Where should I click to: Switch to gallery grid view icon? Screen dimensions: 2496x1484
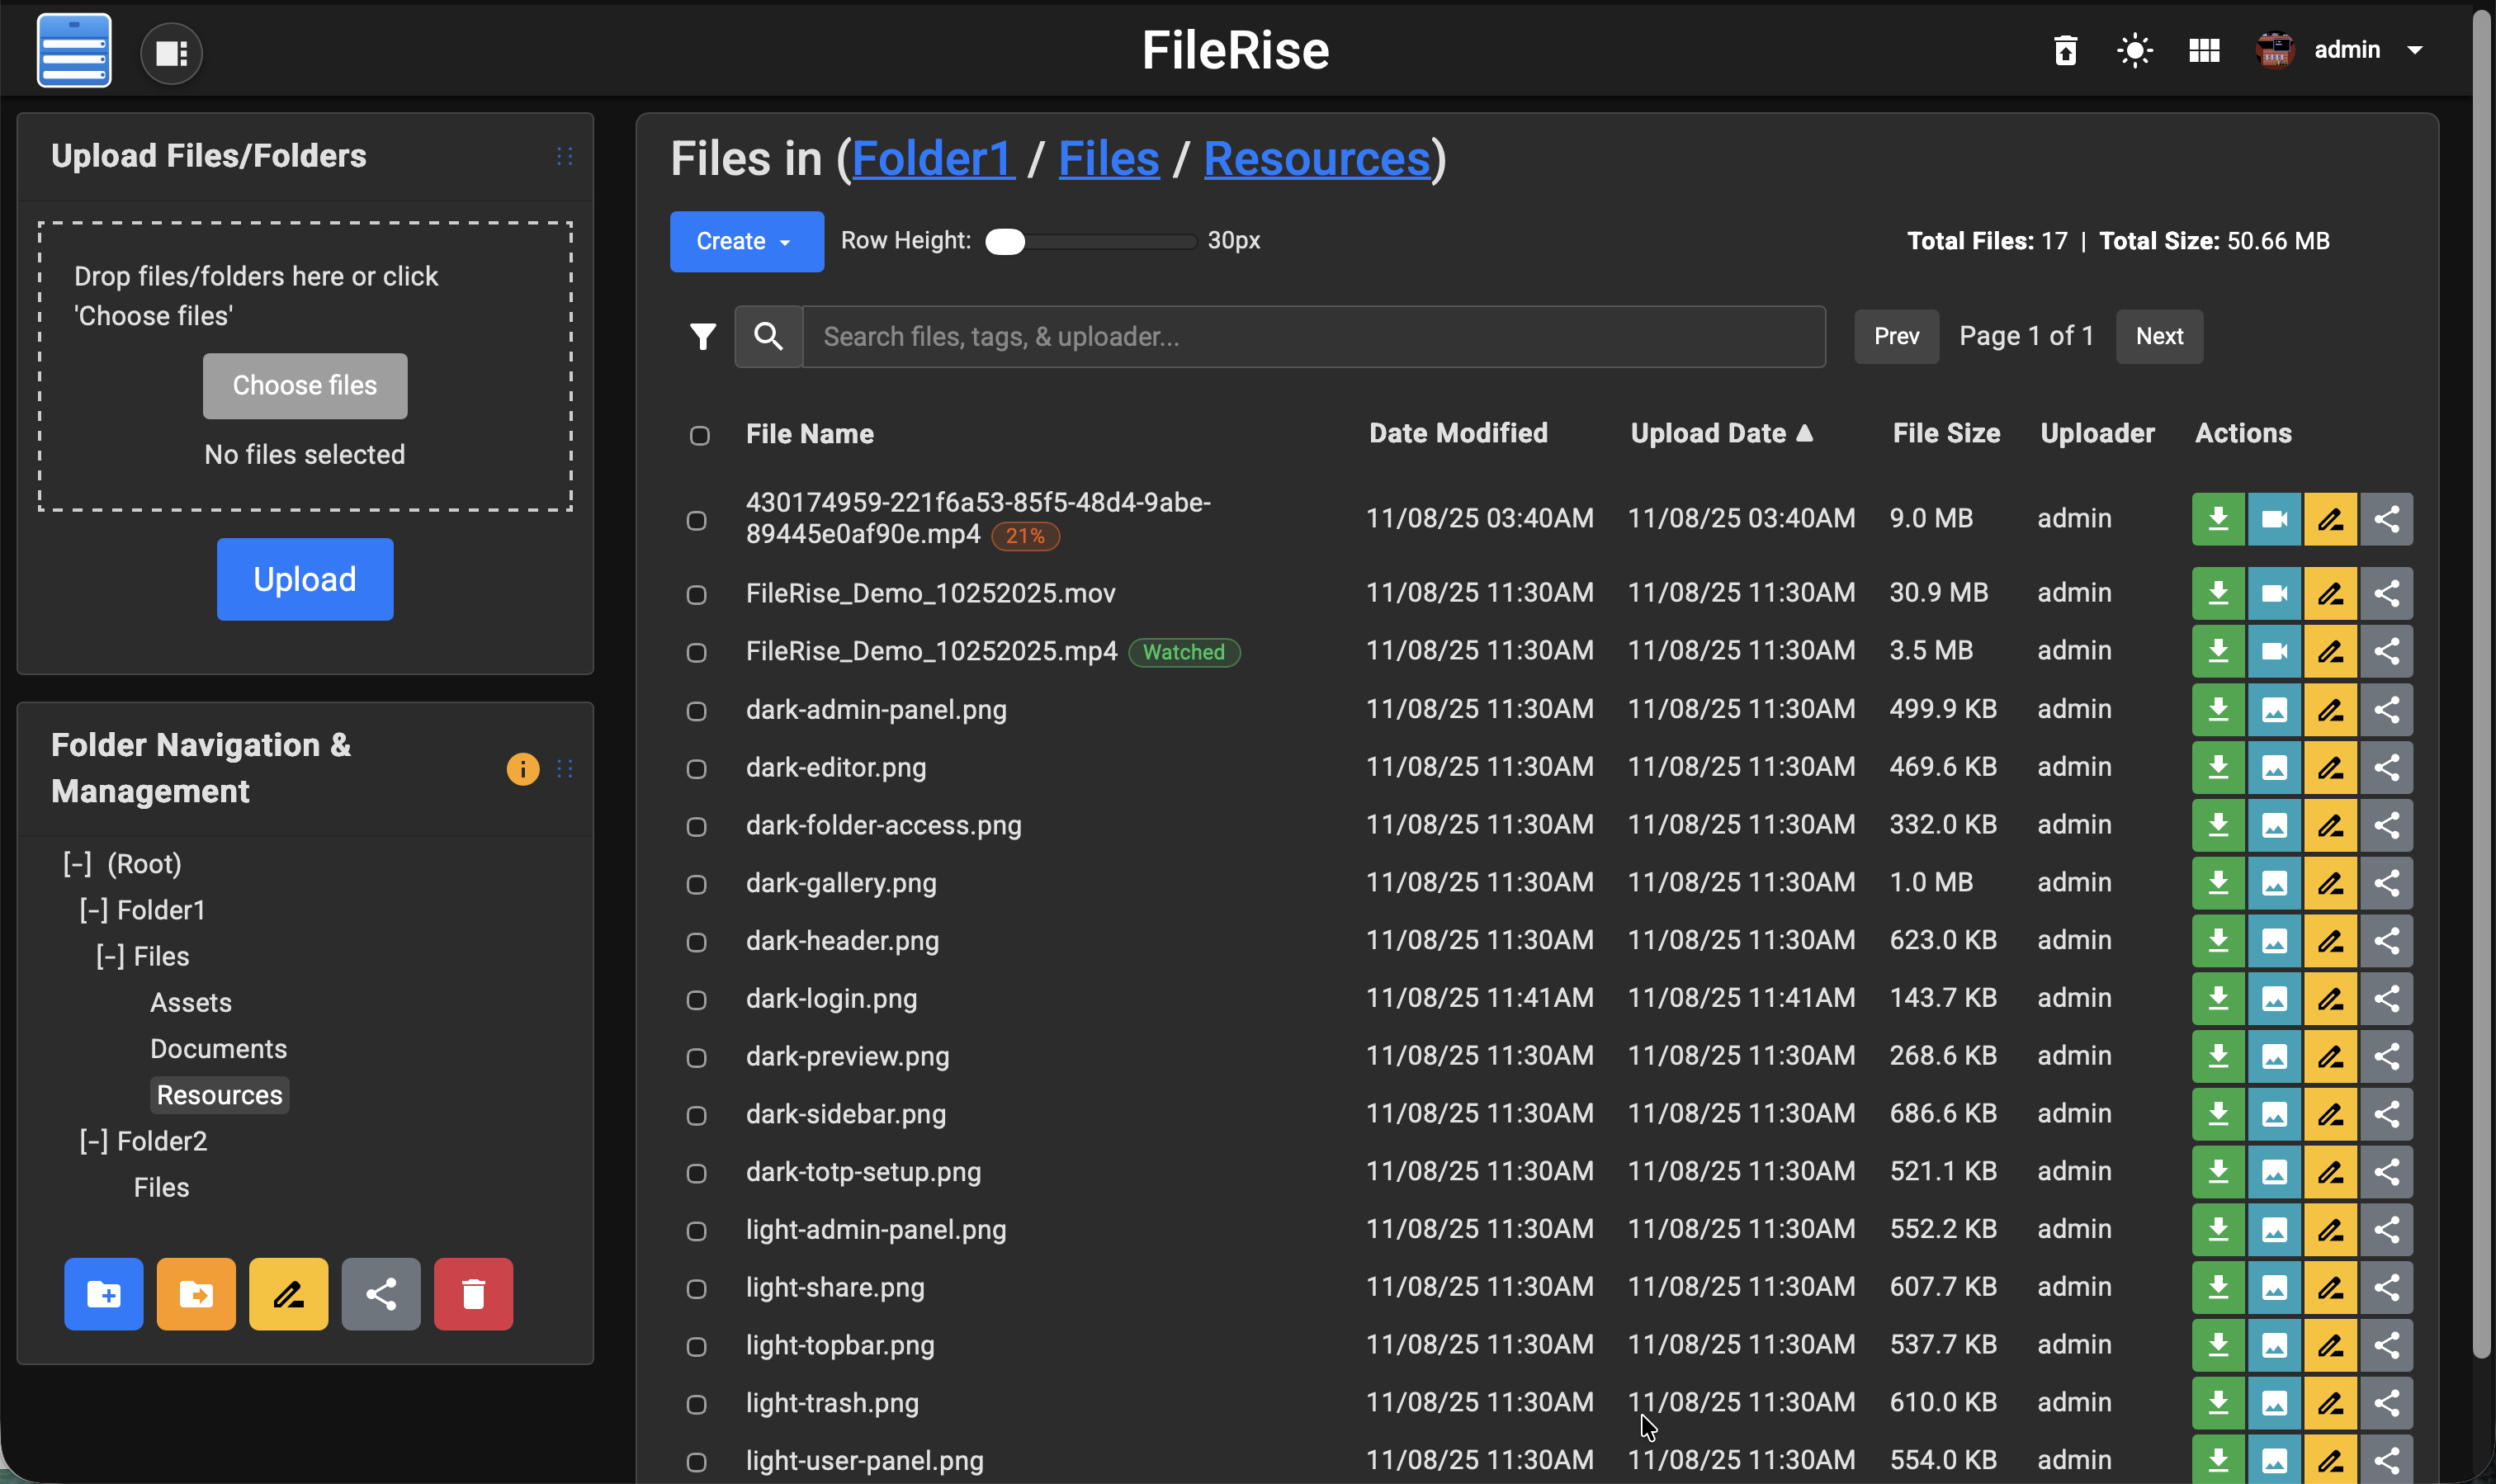point(2204,50)
